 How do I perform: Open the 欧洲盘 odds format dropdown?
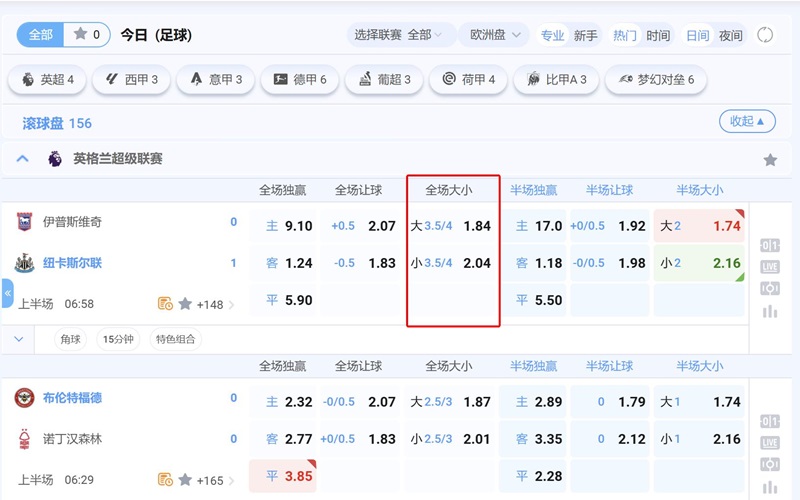494,35
